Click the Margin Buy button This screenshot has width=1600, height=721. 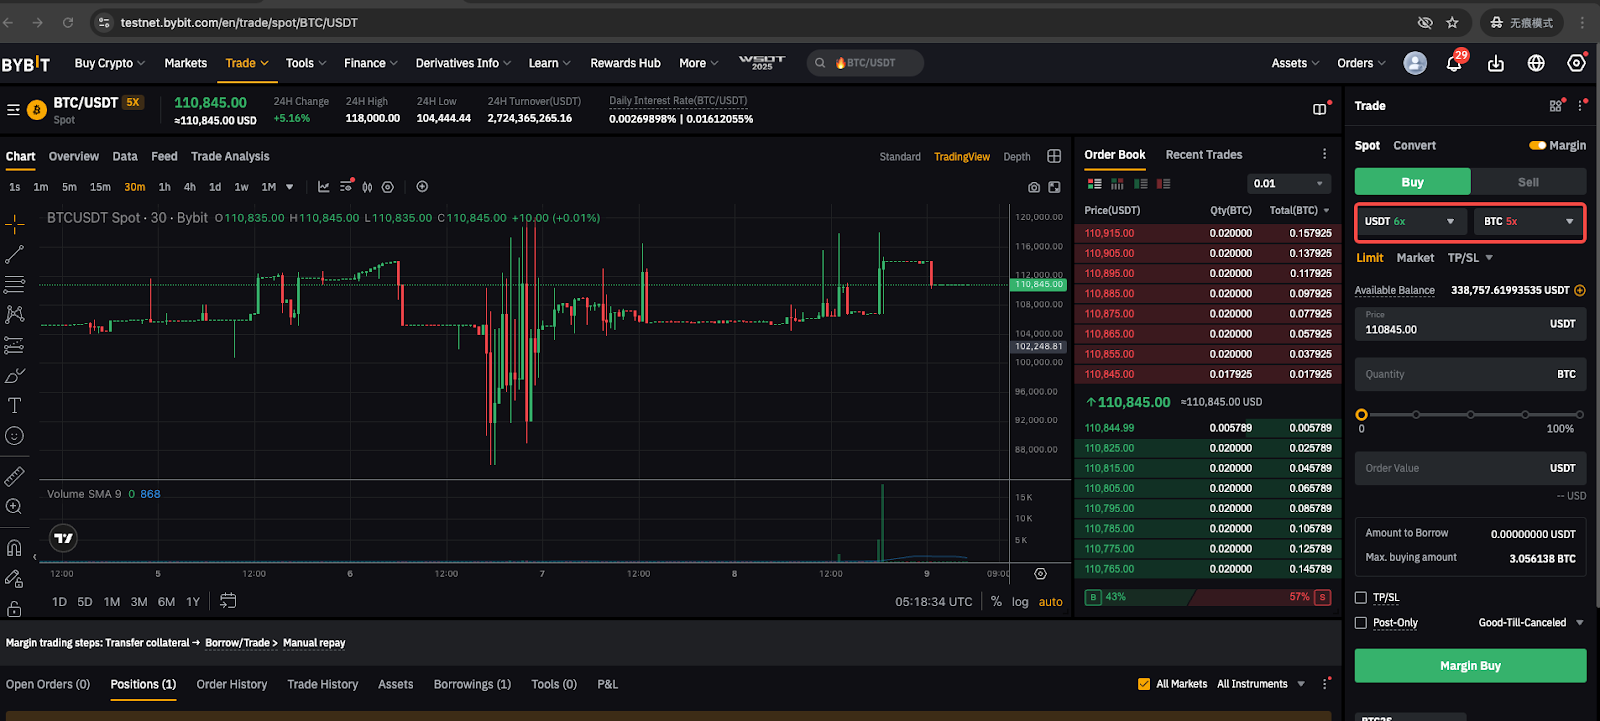[1470, 666]
